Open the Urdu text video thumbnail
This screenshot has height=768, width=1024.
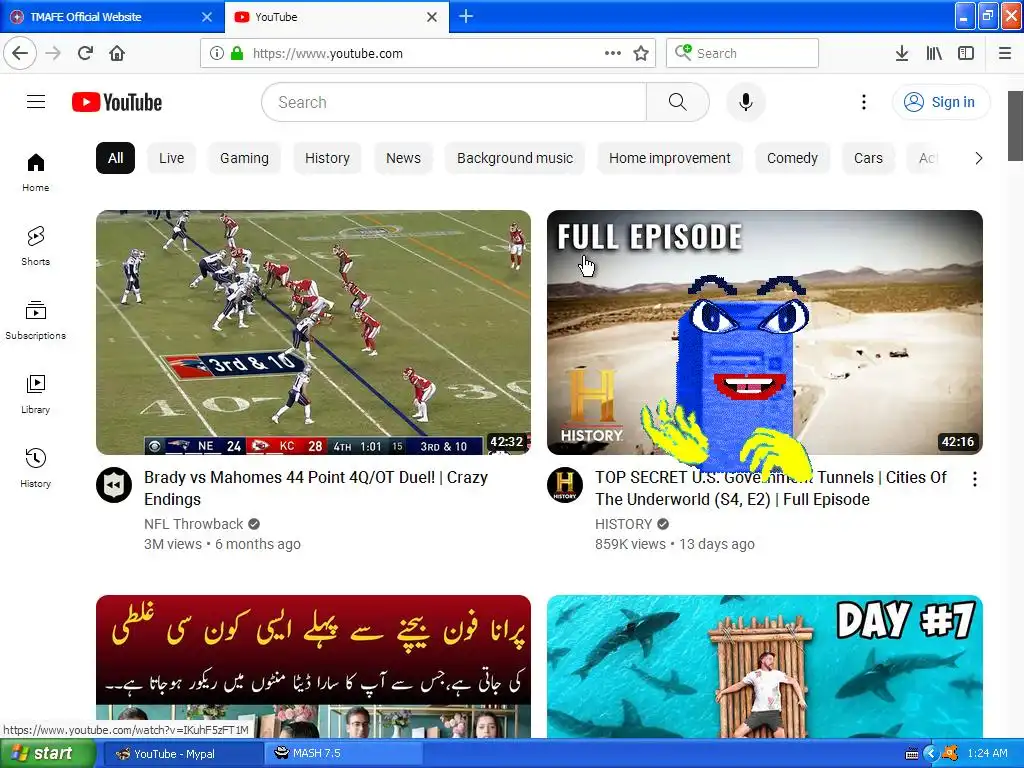pos(313,666)
